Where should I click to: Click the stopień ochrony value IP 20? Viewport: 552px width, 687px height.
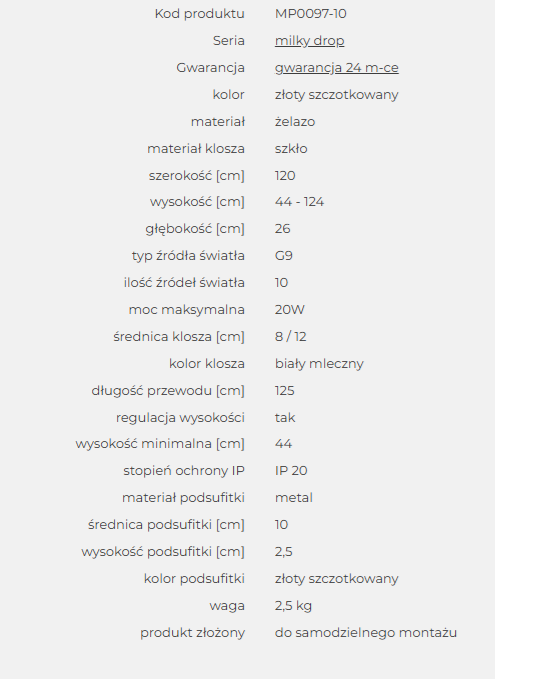coord(291,471)
